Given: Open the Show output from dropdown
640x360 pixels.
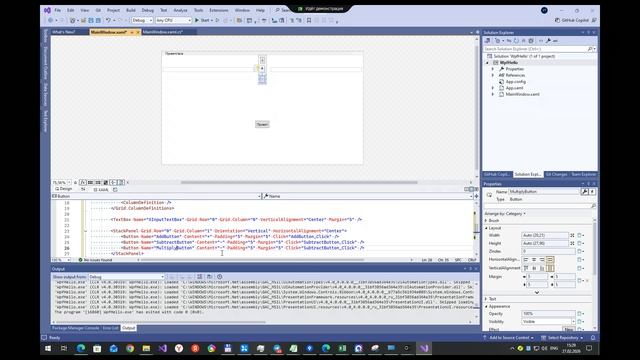Looking at the screenshot, I should coord(126,277).
